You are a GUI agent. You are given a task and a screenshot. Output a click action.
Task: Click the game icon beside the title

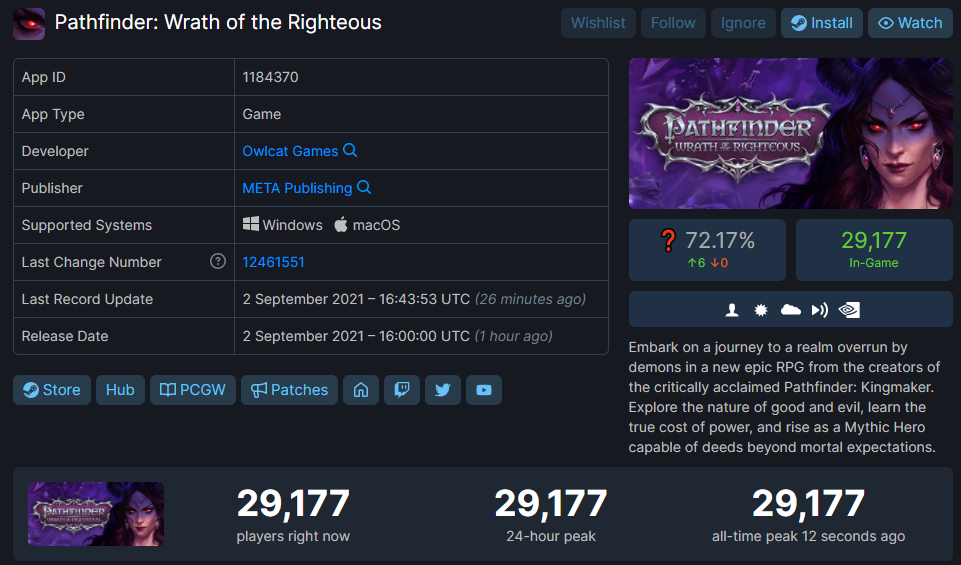click(x=29, y=24)
